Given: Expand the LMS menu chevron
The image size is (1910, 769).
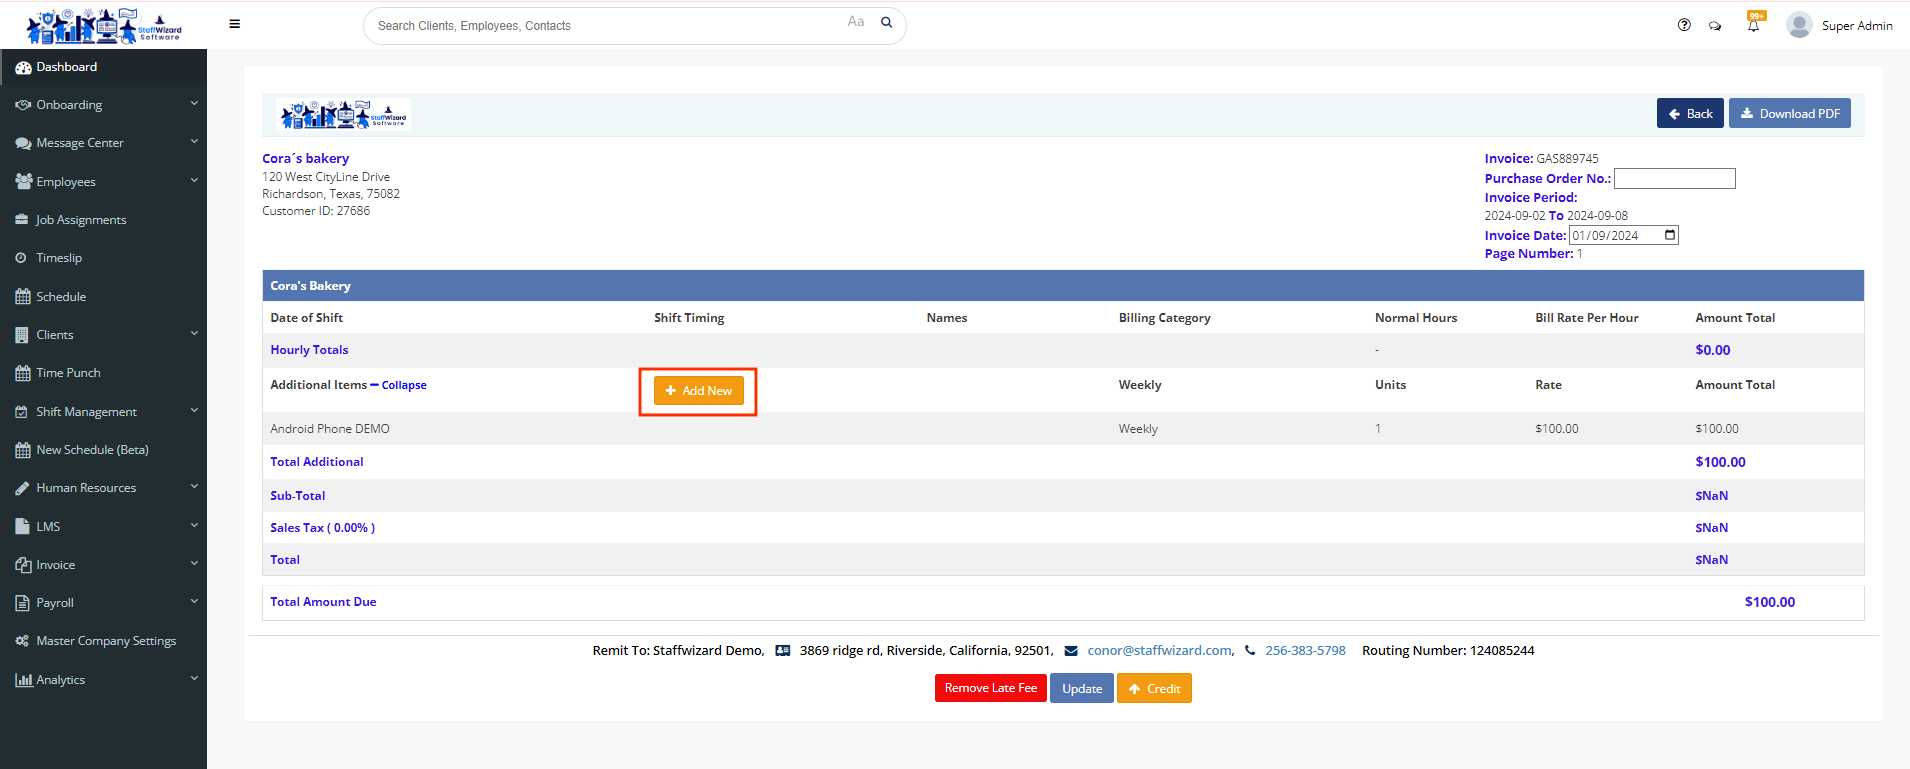Looking at the screenshot, I should 194,526.
